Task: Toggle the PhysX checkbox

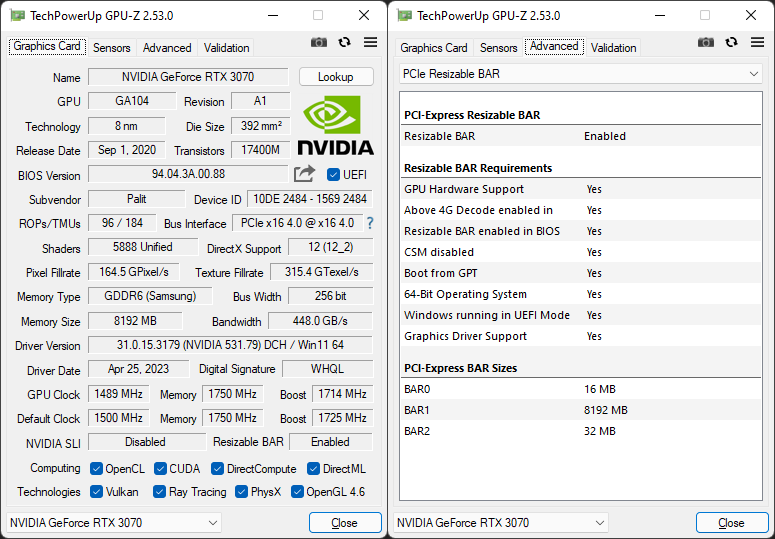Action: [241, 492]
